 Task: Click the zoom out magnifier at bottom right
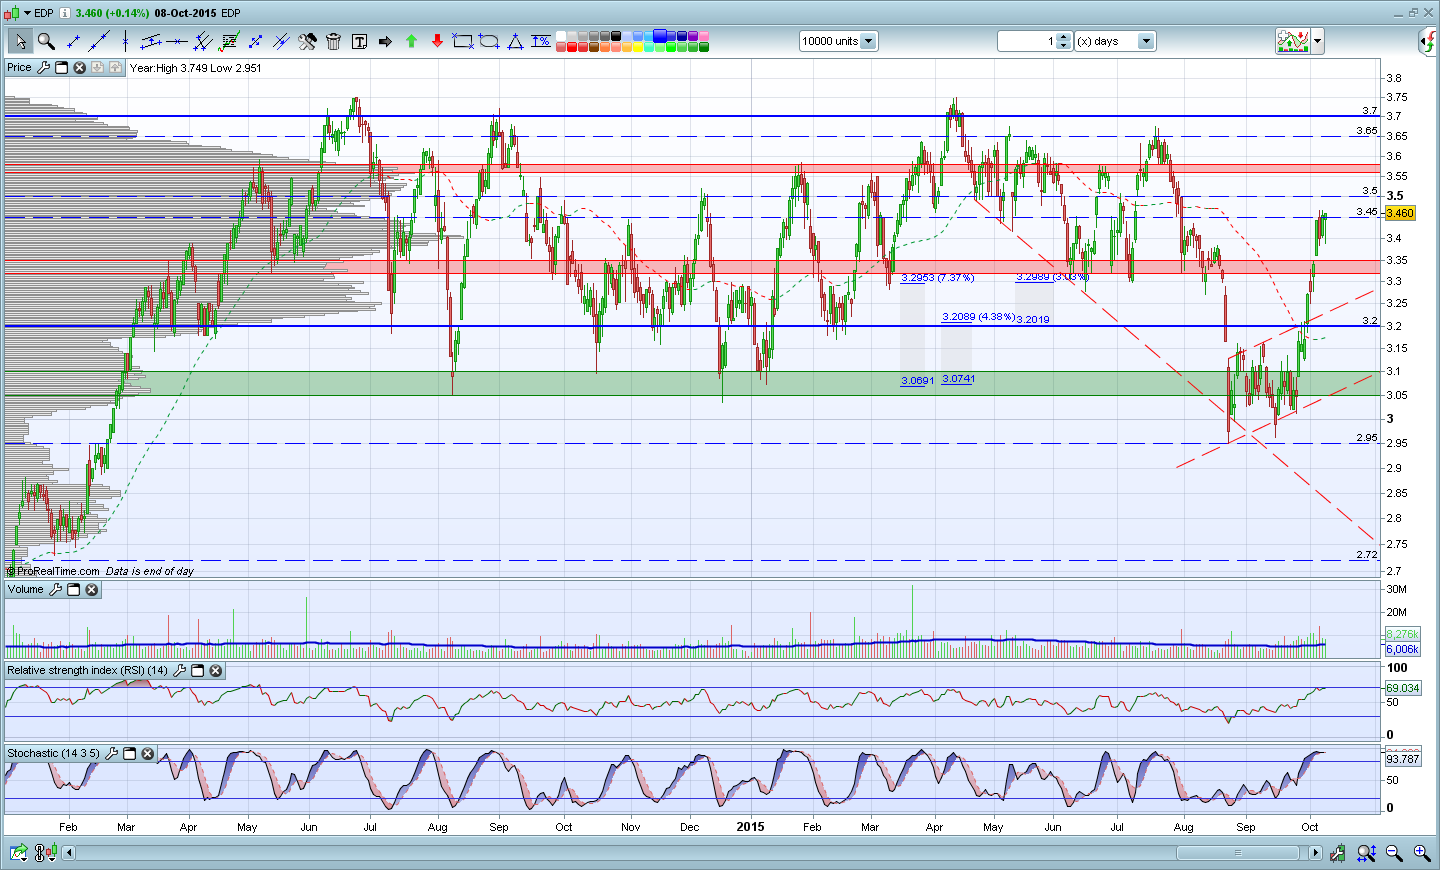click(1394, 853)
